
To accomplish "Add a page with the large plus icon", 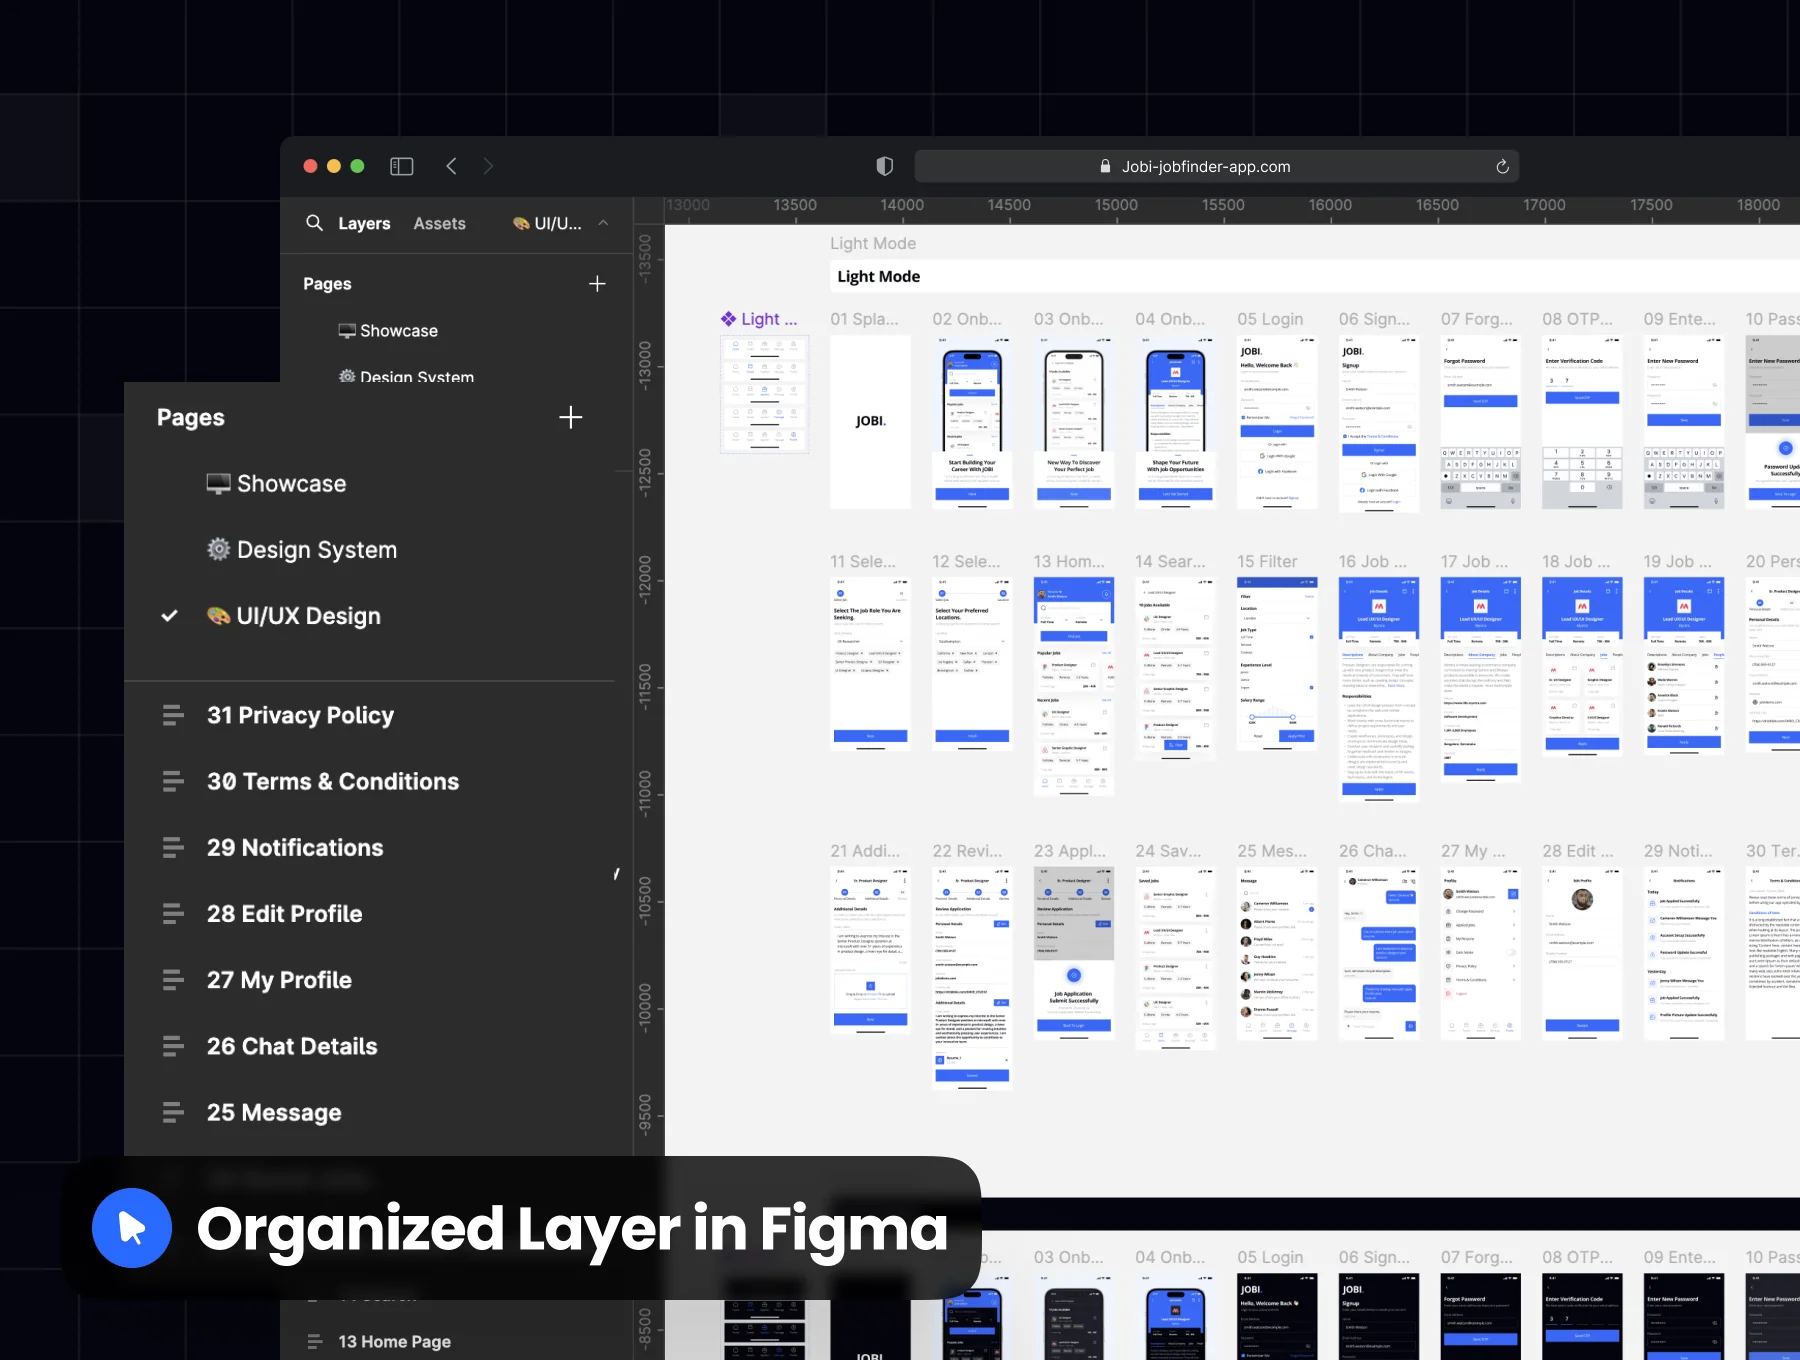I will [571, 417].
